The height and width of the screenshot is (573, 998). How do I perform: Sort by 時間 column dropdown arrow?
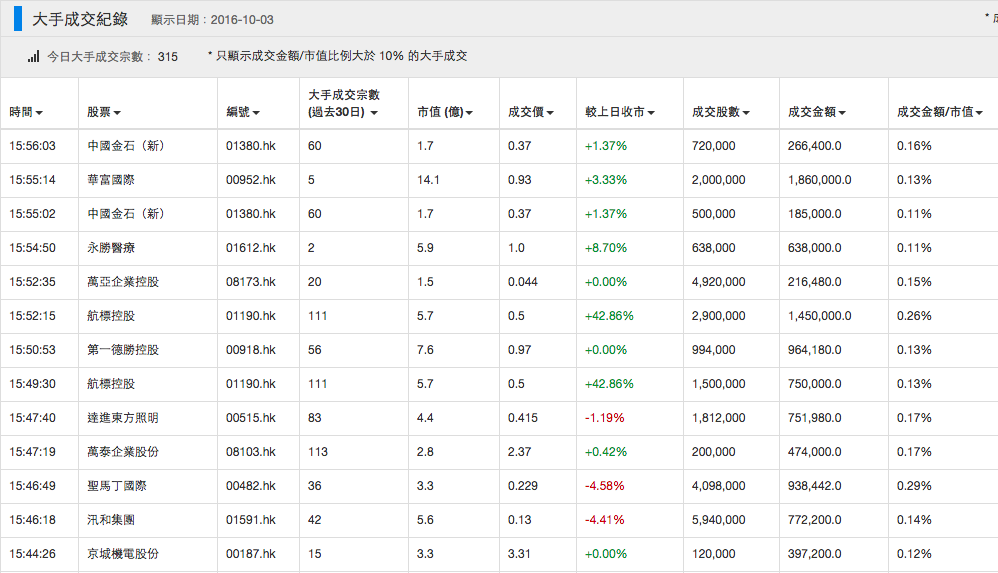[x=39, y=113]
